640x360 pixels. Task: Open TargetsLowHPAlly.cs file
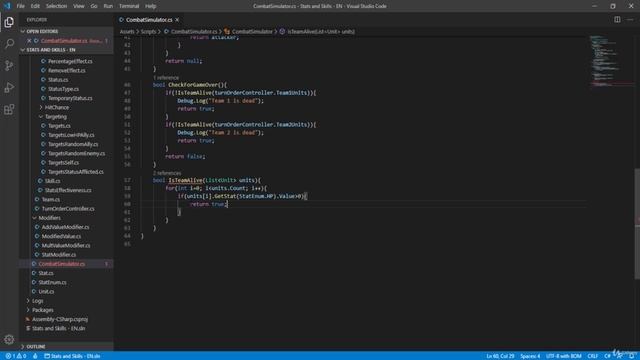click(71, 135)
